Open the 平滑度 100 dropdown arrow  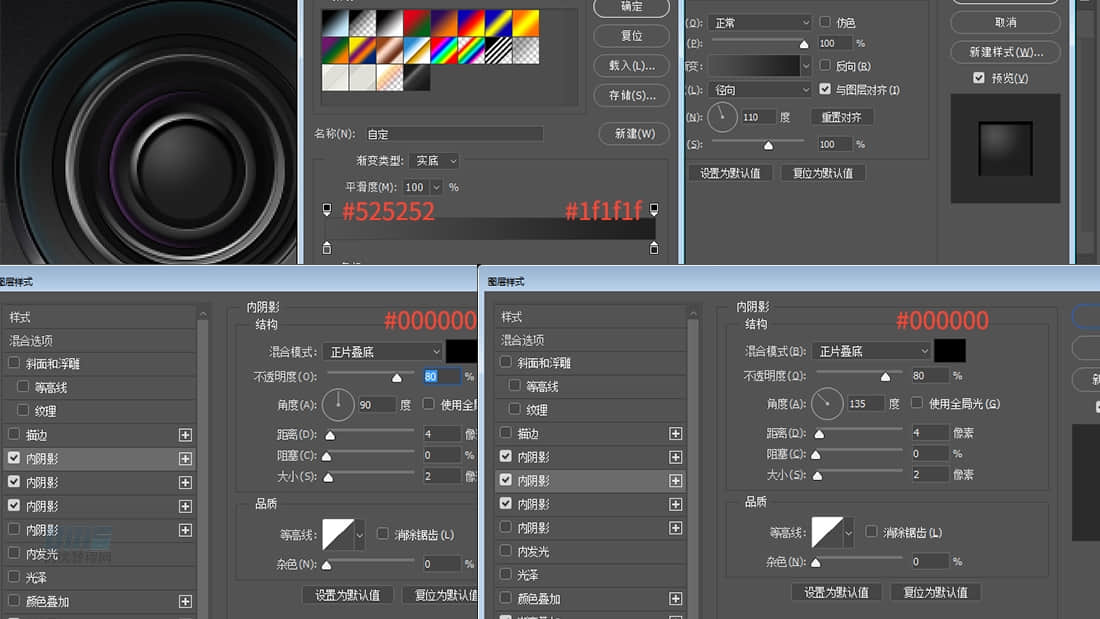(436, 187)
